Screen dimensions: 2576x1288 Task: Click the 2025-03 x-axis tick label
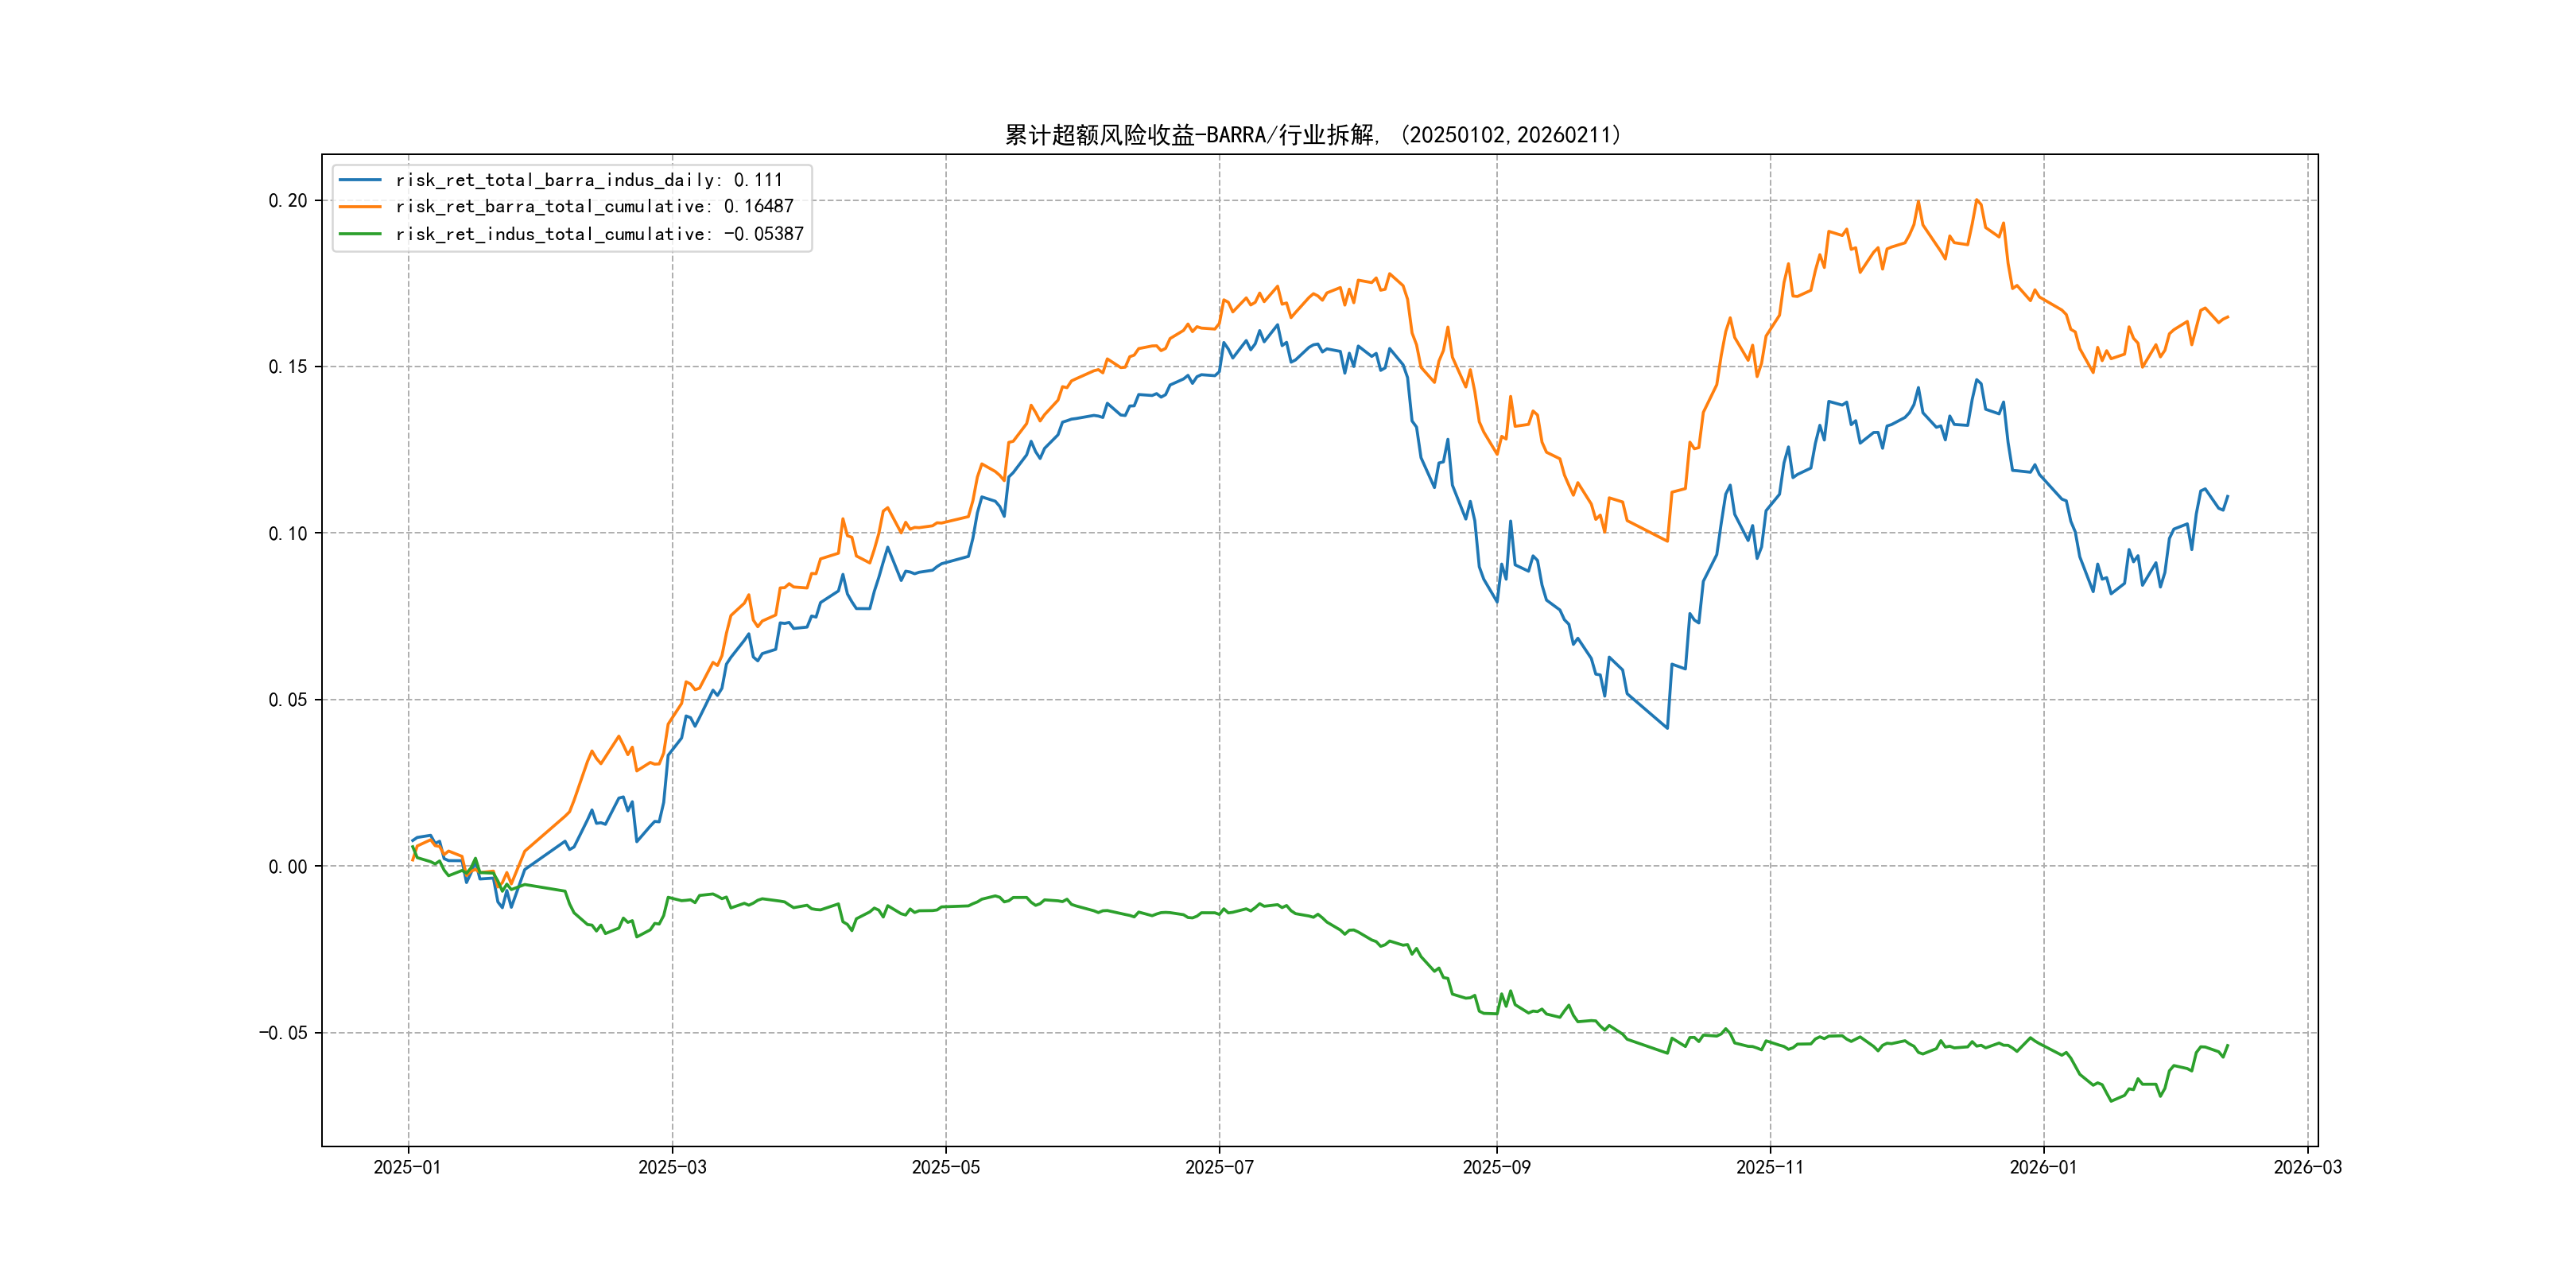(x=672, y=1167)
